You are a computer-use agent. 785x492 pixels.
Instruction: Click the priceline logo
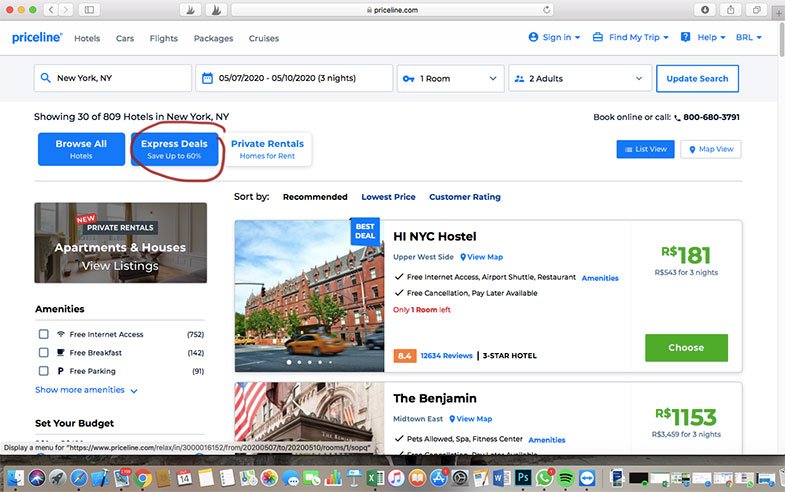(x=37, y=38)
